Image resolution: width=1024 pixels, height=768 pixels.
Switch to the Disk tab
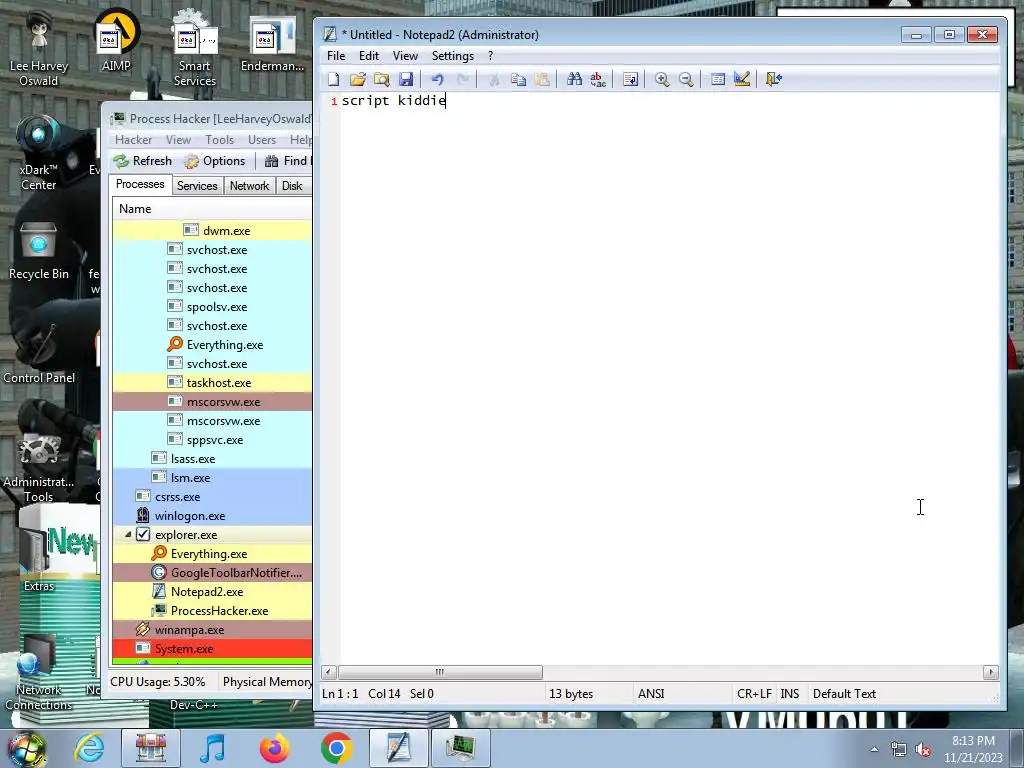292,186
